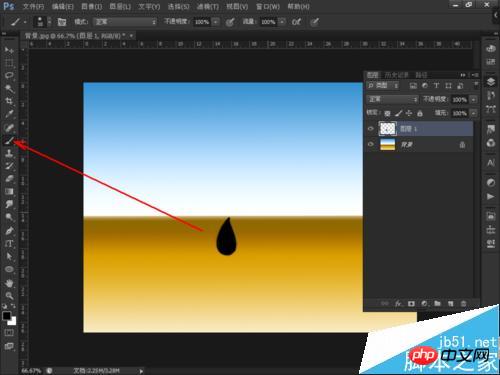
Task: Toggle the brush panel button
Action: coord(62,22)
